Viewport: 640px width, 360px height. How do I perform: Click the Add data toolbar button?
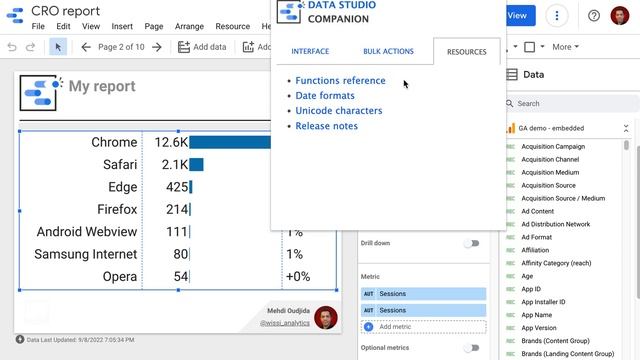[202, 47]
